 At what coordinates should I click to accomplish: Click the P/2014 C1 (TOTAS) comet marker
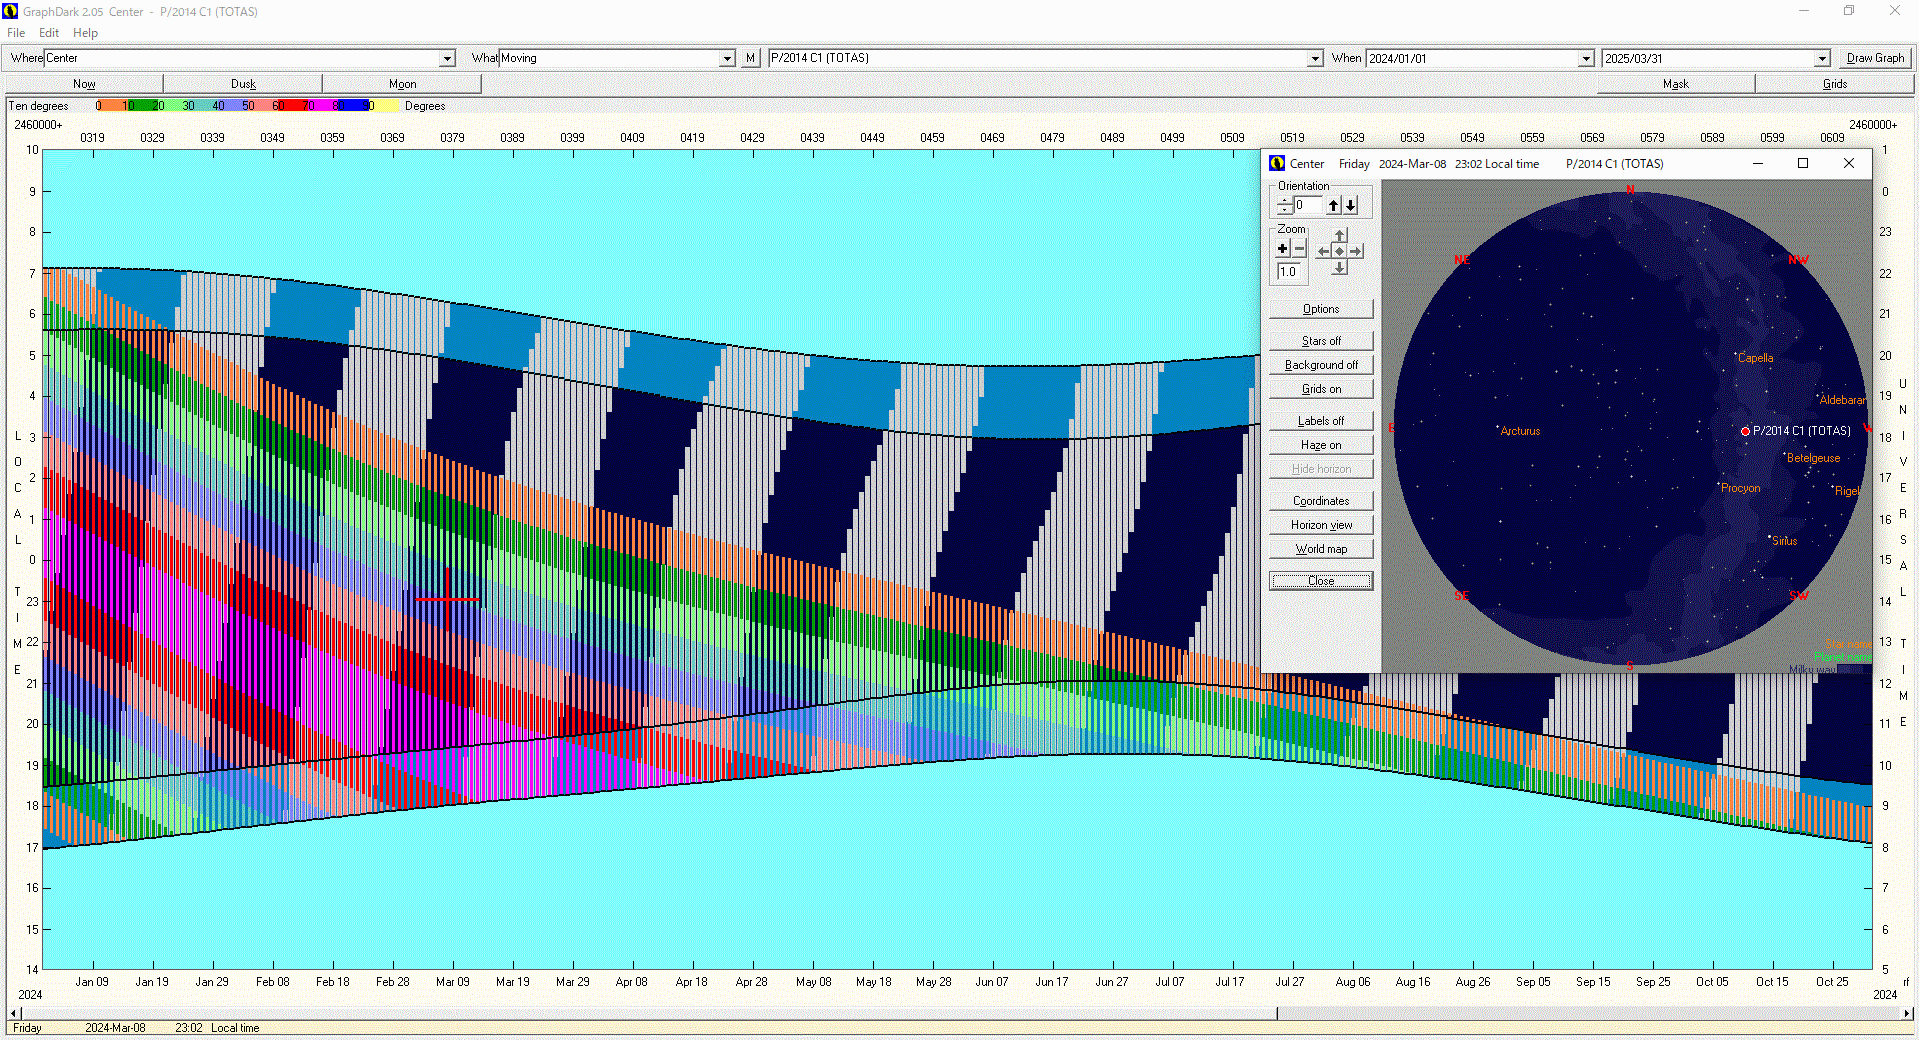pyautogui.click(x=1745, y=431)
